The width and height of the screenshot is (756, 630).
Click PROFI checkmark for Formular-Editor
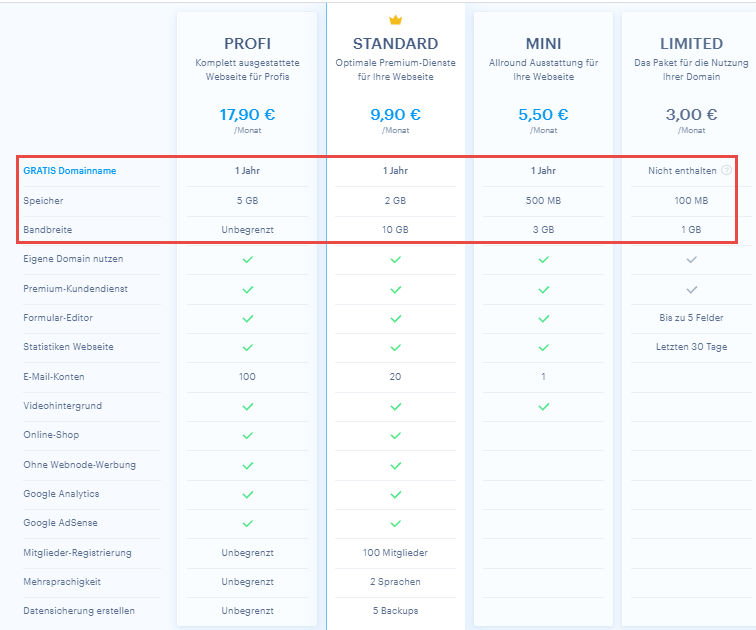pyautogui.click(x=247, y=319)
